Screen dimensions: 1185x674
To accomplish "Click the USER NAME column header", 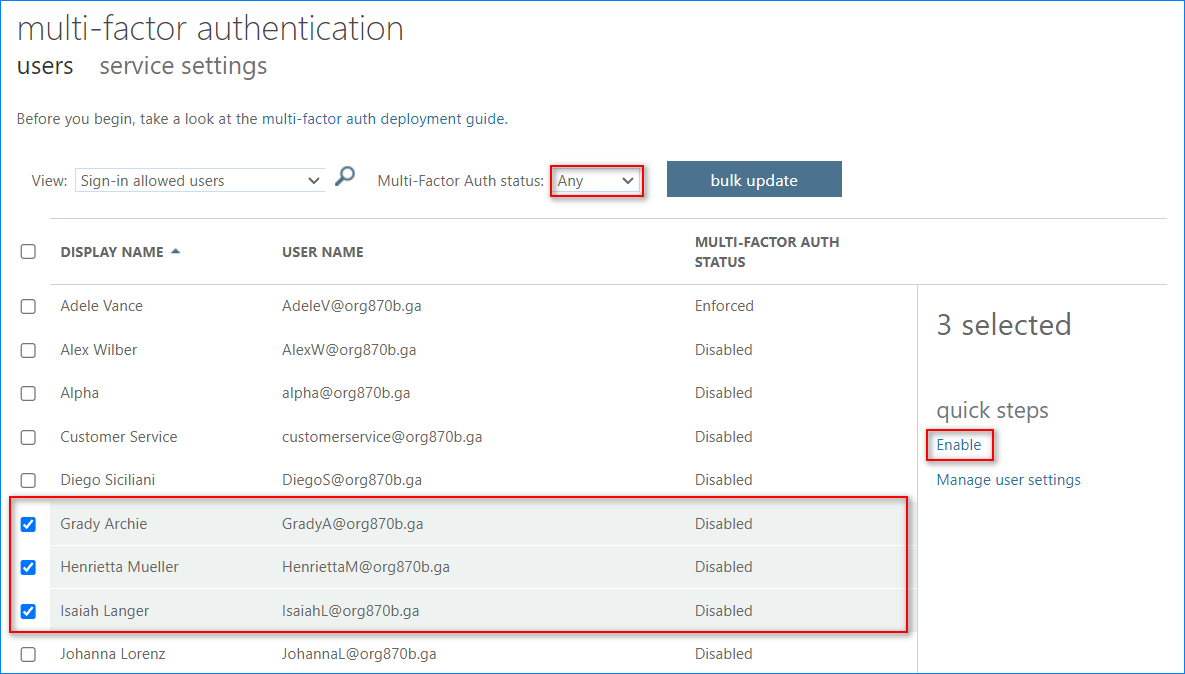I will (323, 252).
